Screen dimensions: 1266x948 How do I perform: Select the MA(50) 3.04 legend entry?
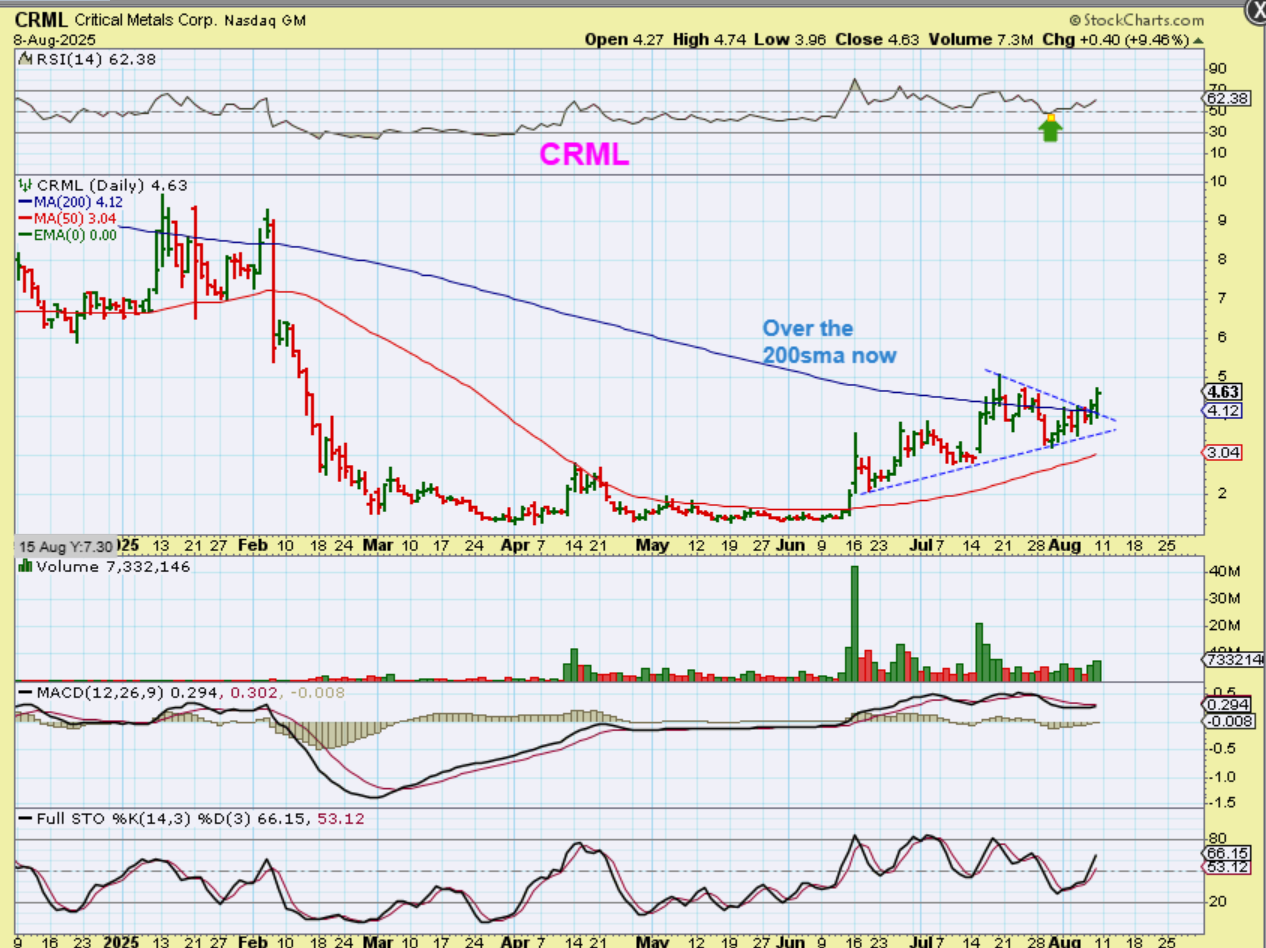69,218
